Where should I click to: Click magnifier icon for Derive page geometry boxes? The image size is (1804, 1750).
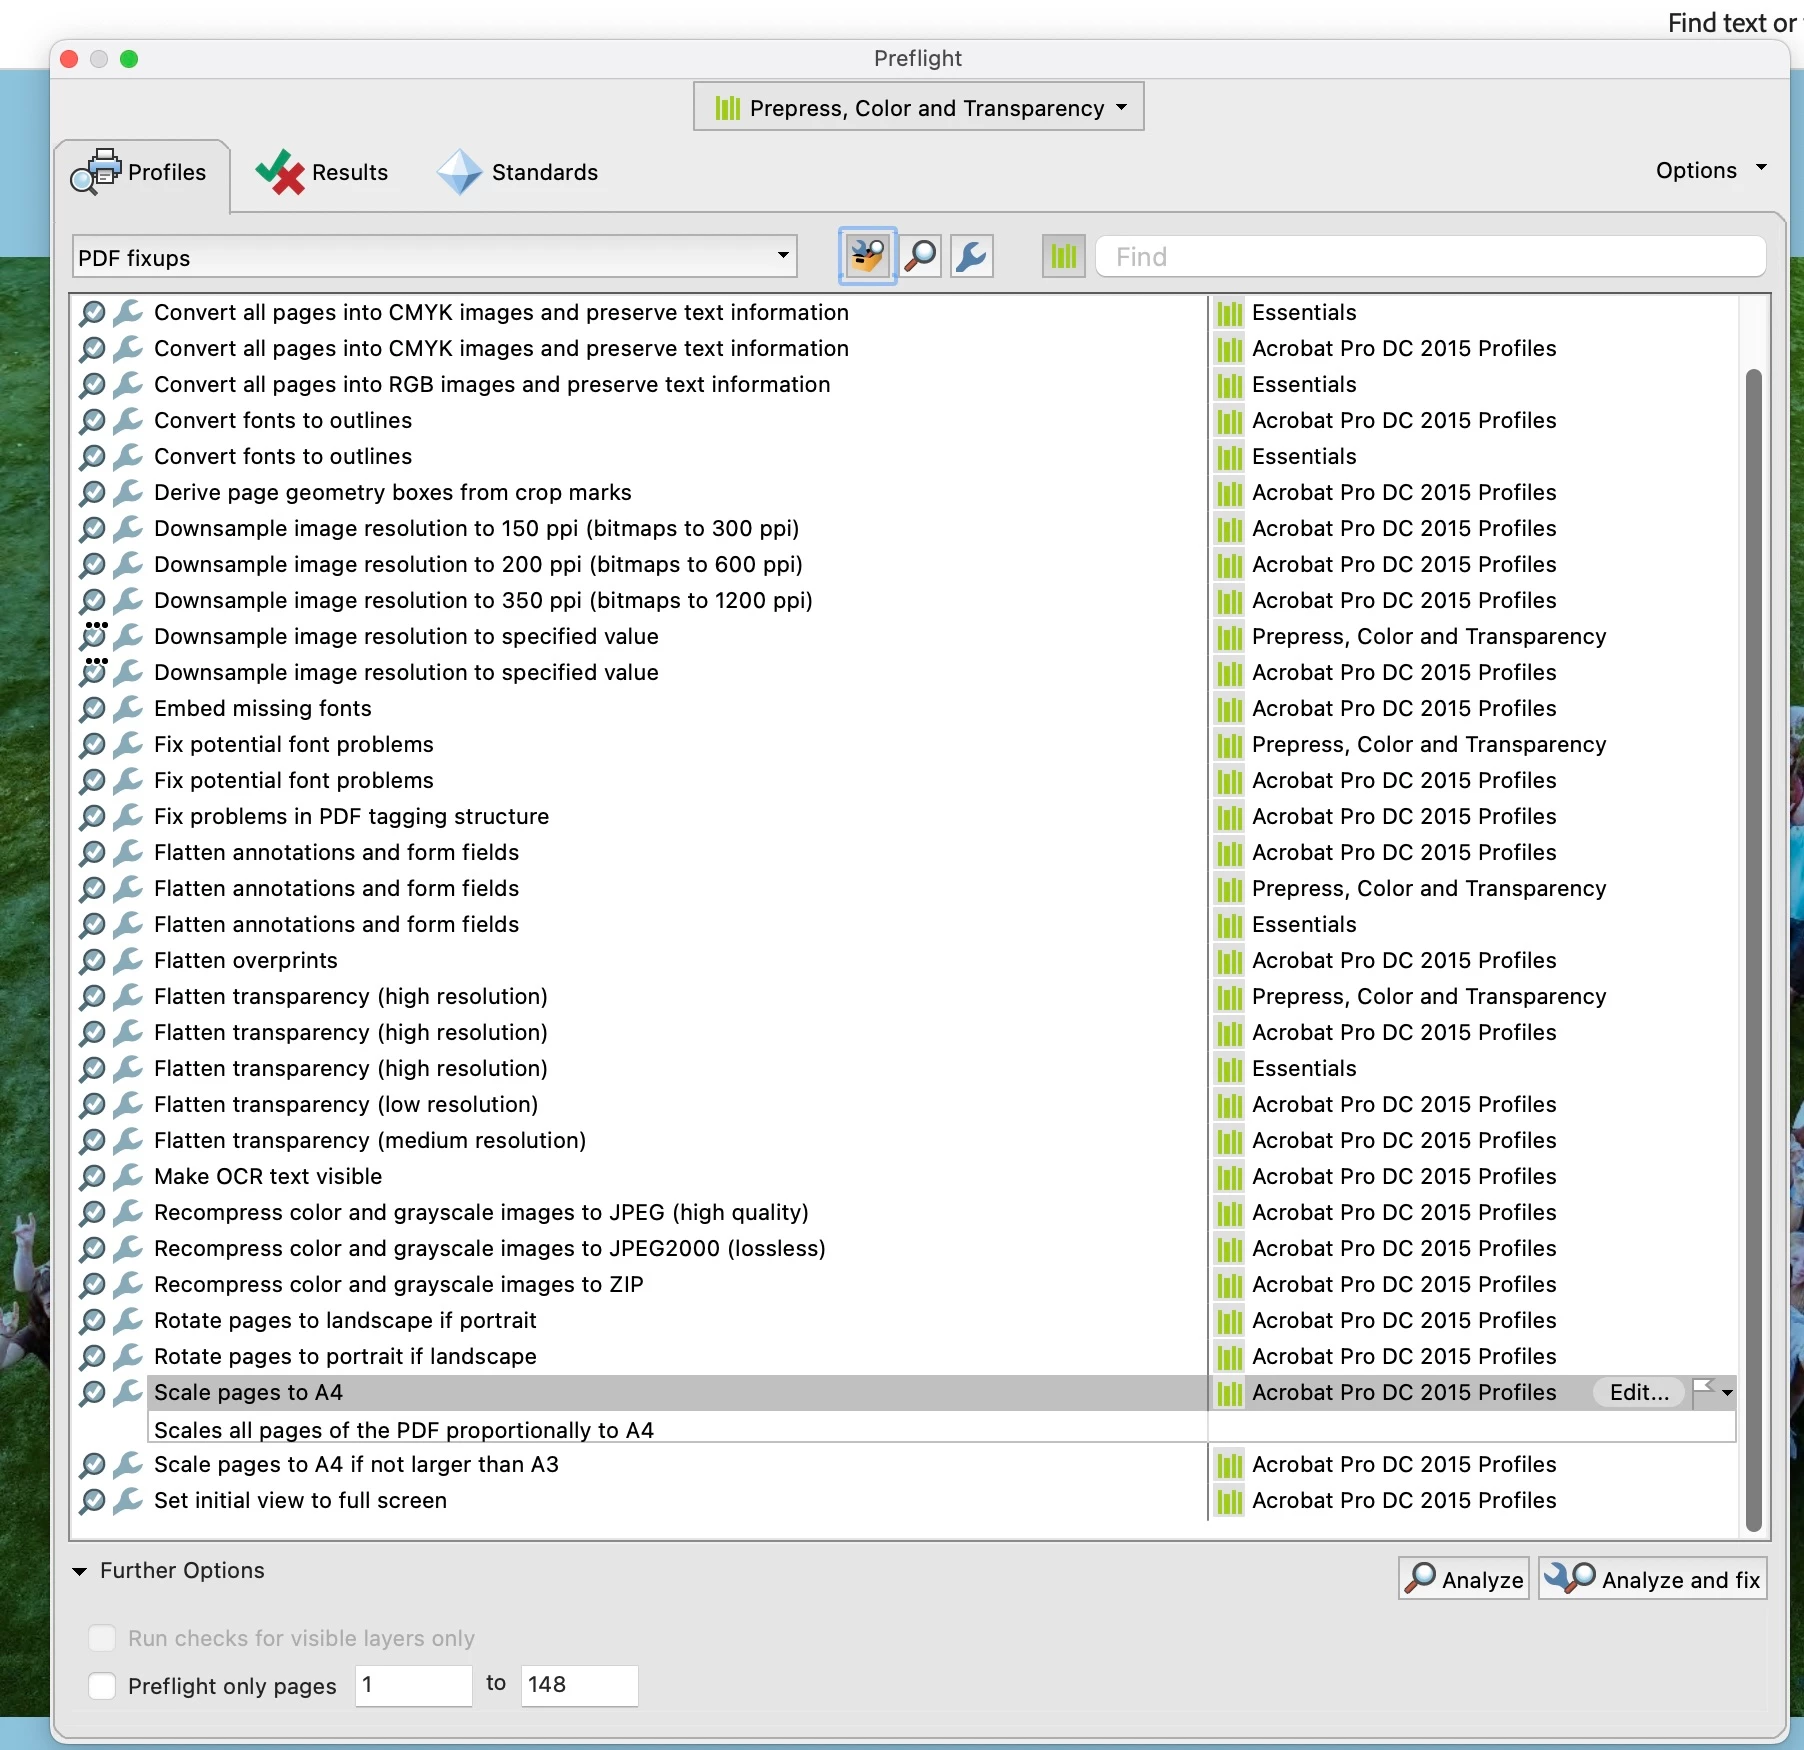click(92, 492)
